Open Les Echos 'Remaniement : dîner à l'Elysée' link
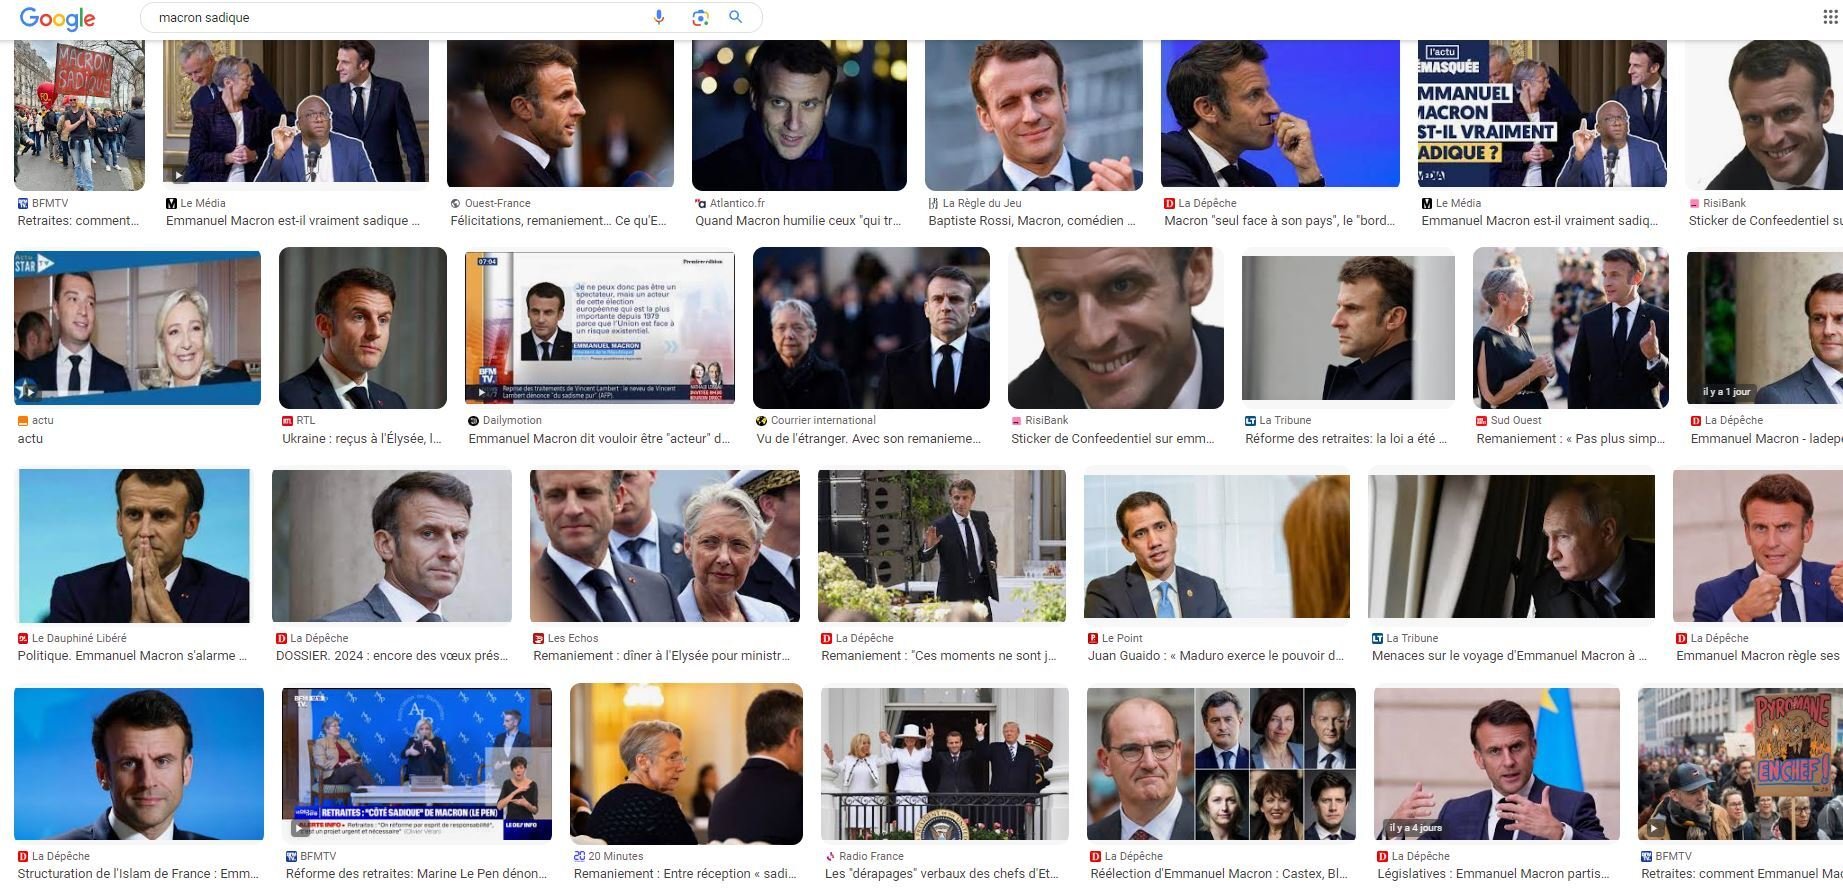This screenshot has width=1843, height=893. 662,656
